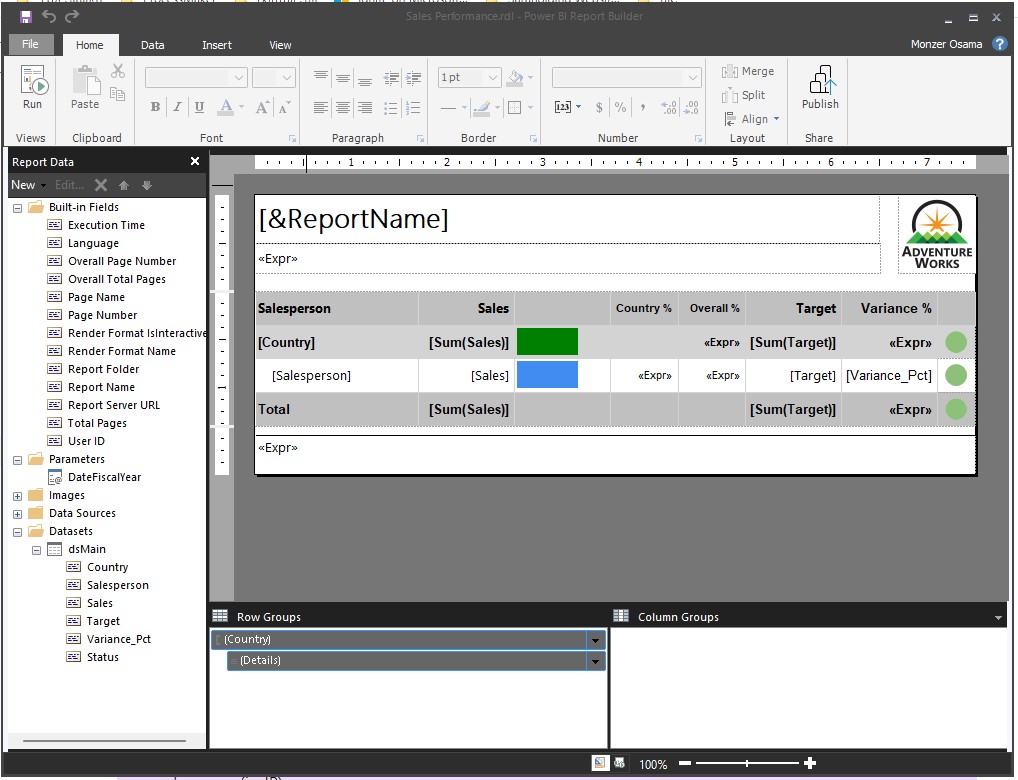Click the Save icon in title bar
The height and width of the screenshot is (780, 1018).
pos(26,17)
